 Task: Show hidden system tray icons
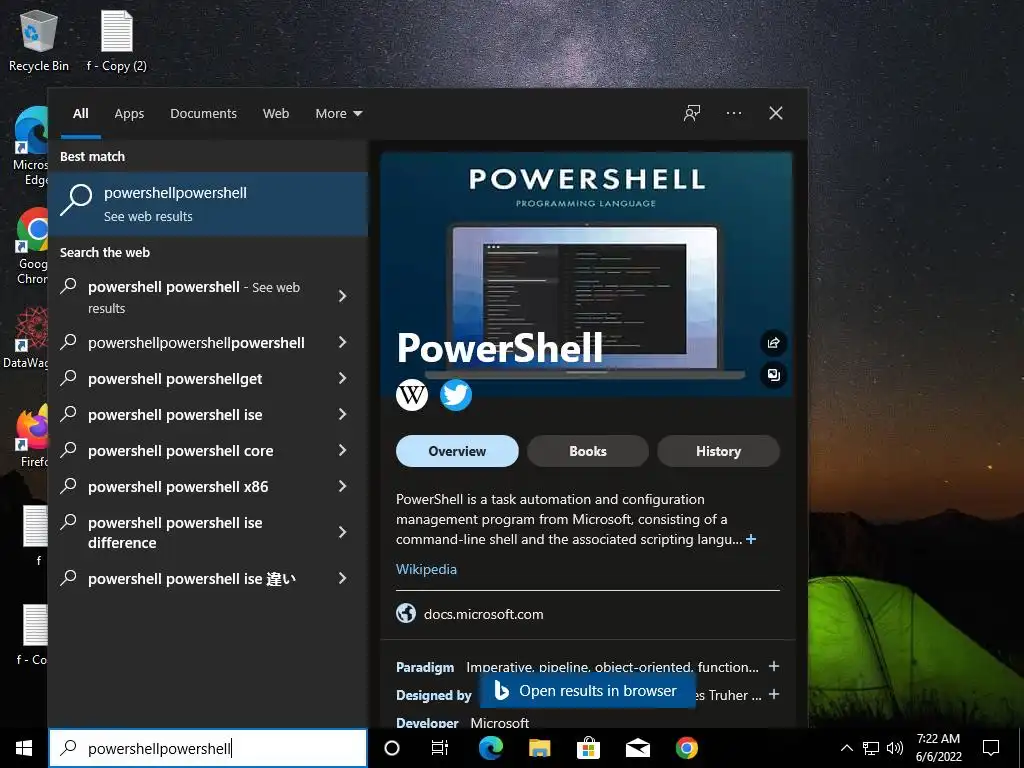[846, 748]
